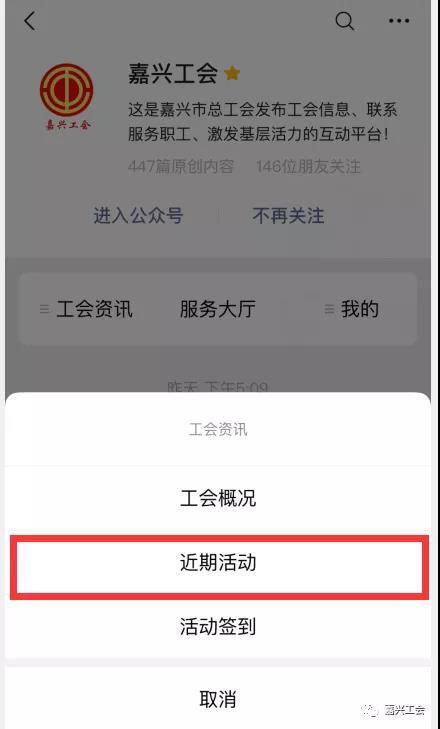Tap the list icon left of 工会资讯
This screenshot has height=729, width=440.
[x=45, y=309]
